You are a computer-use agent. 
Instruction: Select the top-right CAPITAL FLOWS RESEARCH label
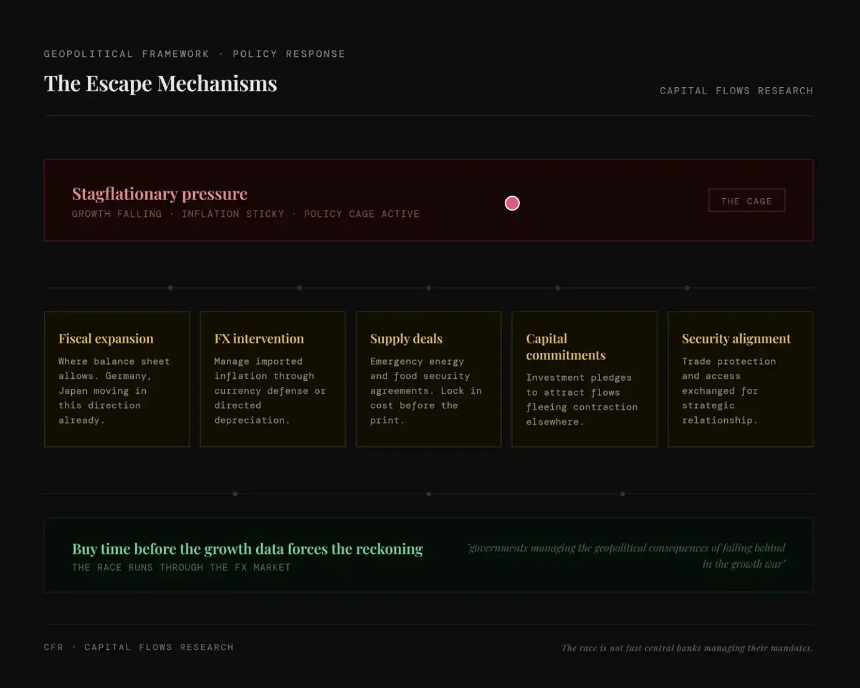736,91
